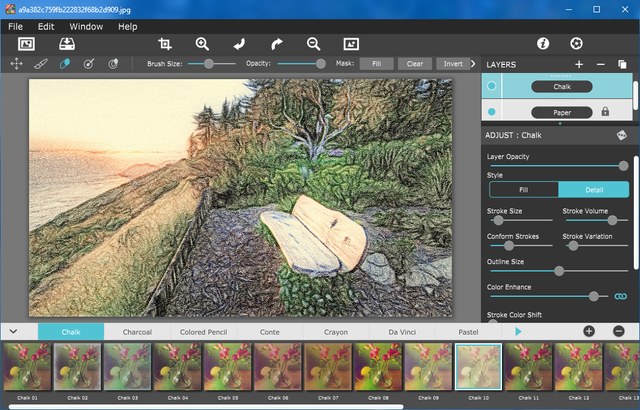Screen dimensions: 640x410
Task: Open the Info icon in toolbar
Action: pyautogui.click(x=543, y=44)
